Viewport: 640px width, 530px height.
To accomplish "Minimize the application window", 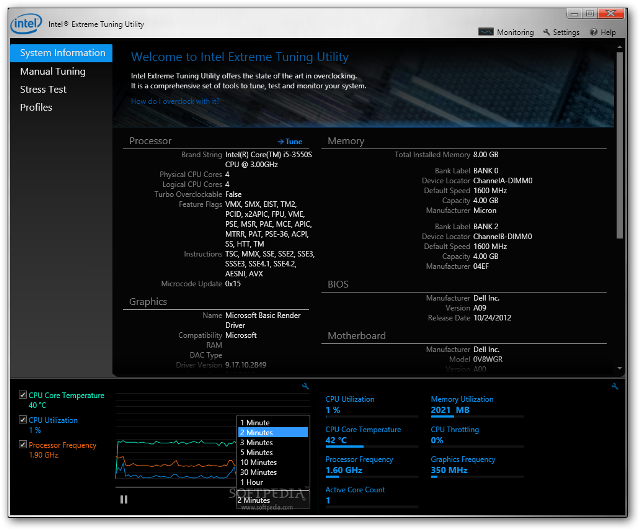I will 574,13.
